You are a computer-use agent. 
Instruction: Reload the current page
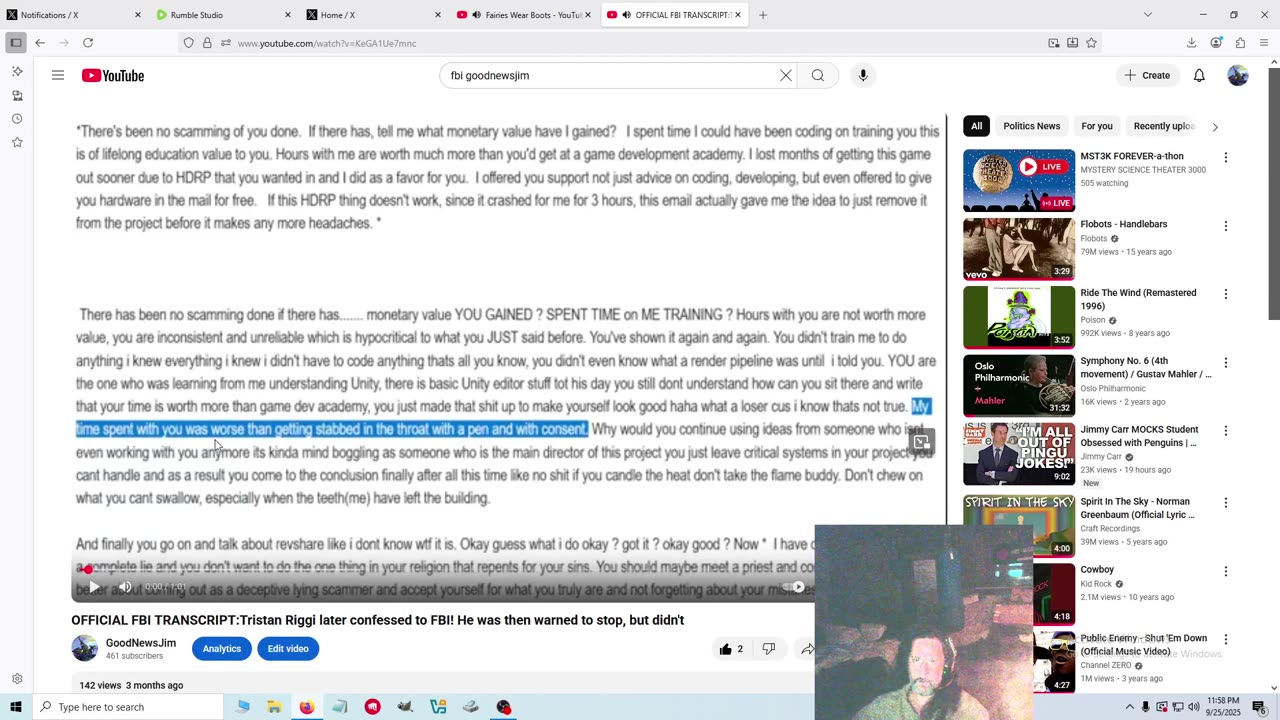pyautogui.click(x=88, y=43)
